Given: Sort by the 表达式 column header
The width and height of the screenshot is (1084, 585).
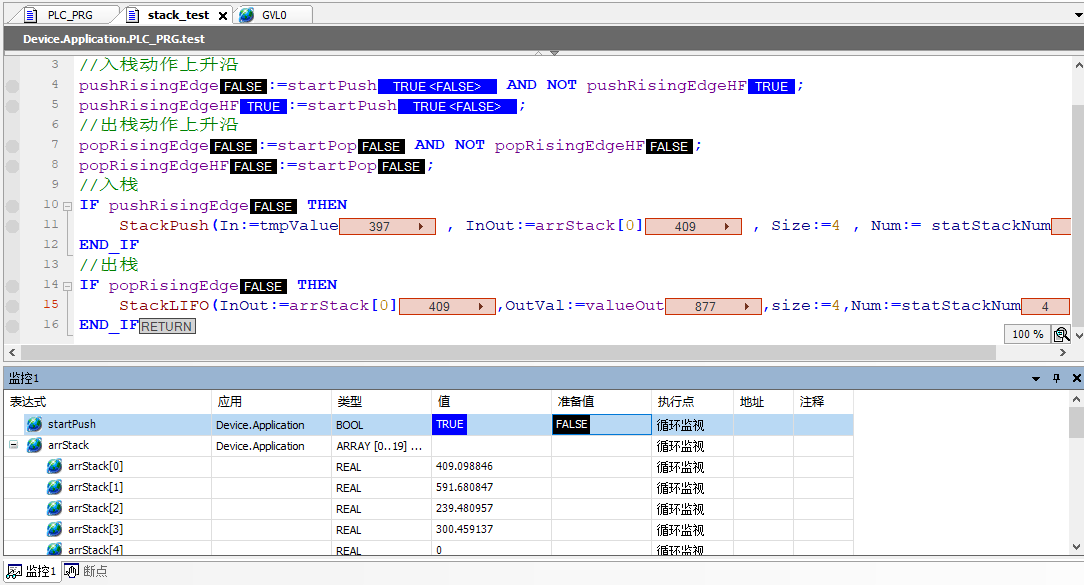Looking at the screenshot, I should (x=108, y=402).
